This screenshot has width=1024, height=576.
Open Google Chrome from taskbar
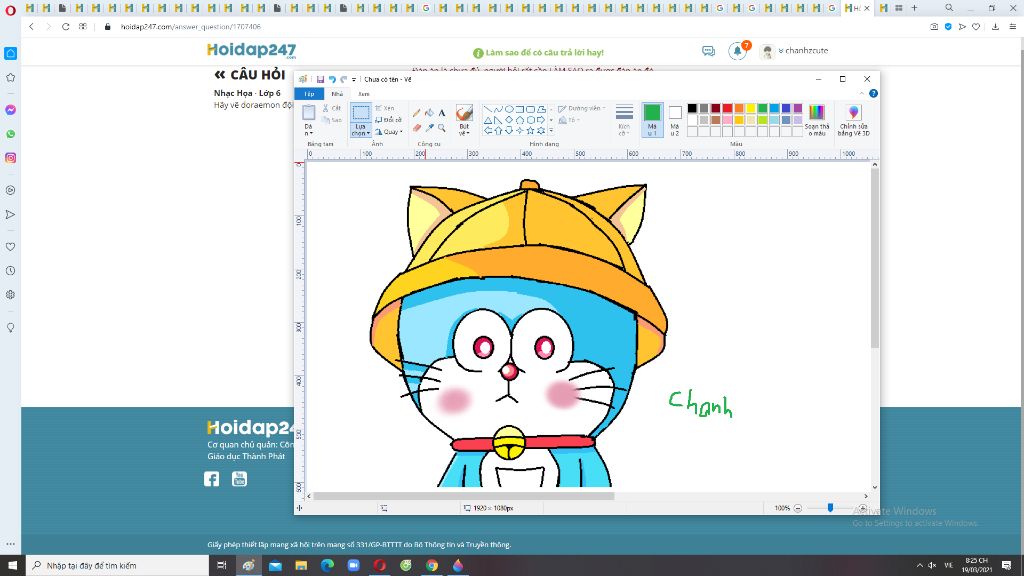[x=432, y=566]
